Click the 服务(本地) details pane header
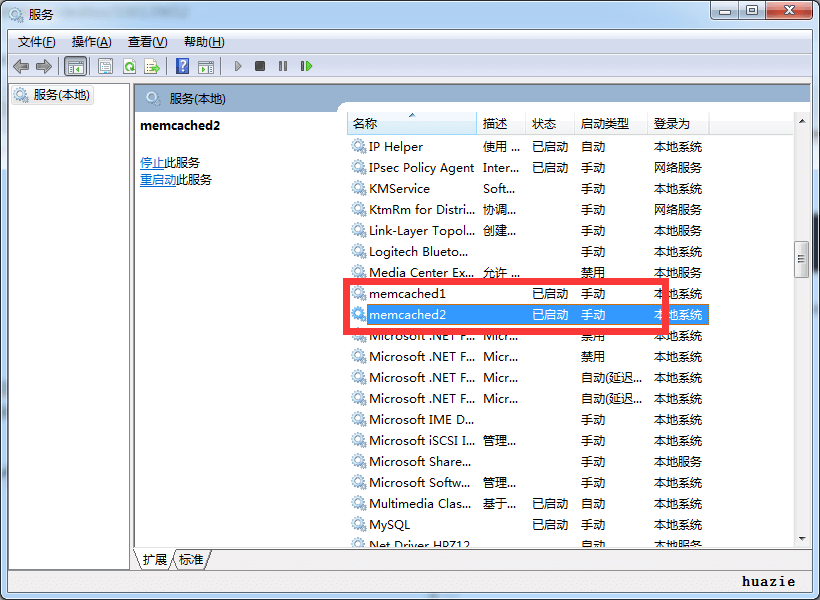This screenshot has height=600, width=820. pyautogui.click(x=472, y=98)
